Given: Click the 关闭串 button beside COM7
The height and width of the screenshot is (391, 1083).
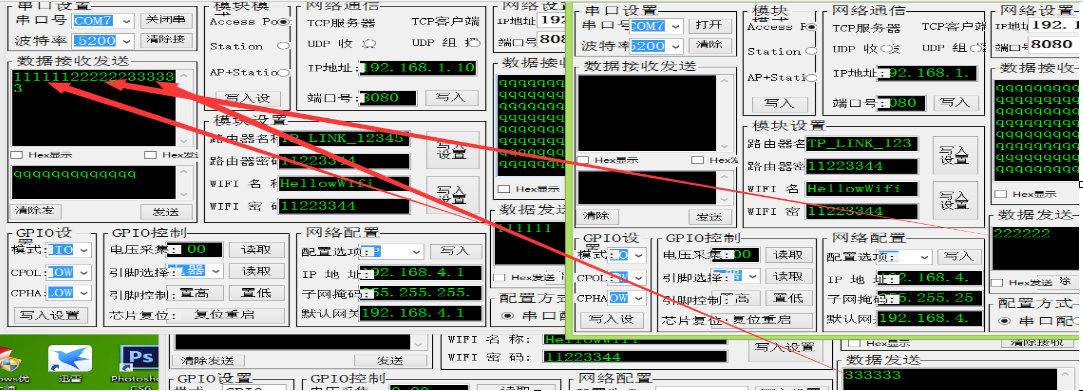Looking at the screenshot, I should pos(166,21).
